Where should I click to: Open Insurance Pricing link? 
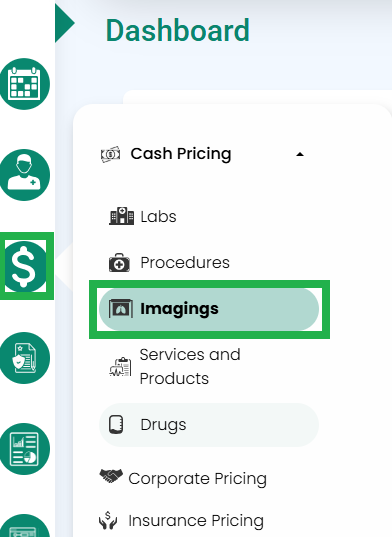(196, 521)
